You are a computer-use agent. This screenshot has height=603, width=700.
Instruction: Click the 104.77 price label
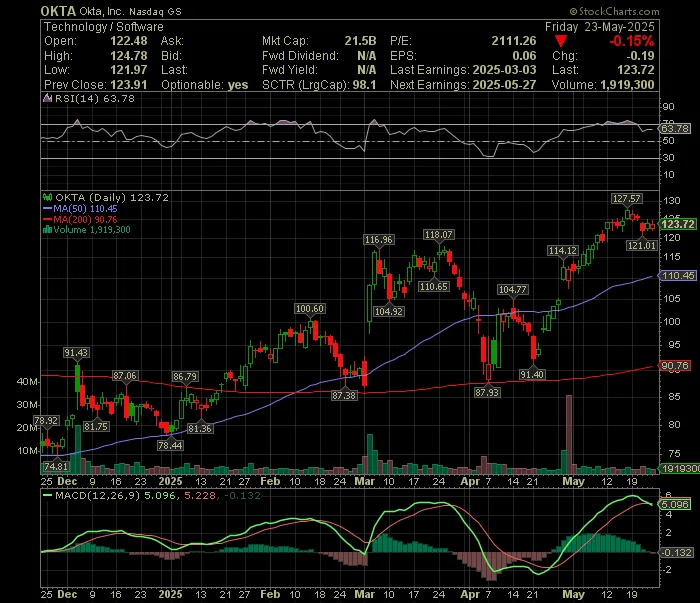pyautogui.click(x=513, y=290)
